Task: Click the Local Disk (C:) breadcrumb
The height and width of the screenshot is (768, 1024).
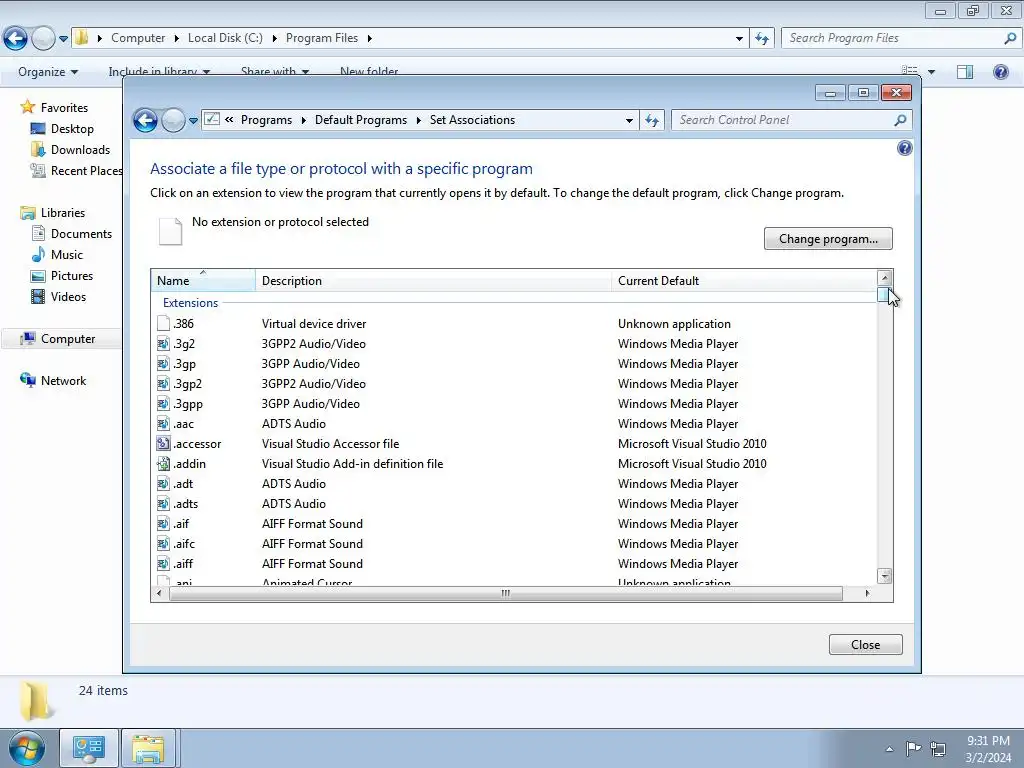Action: 225,38
